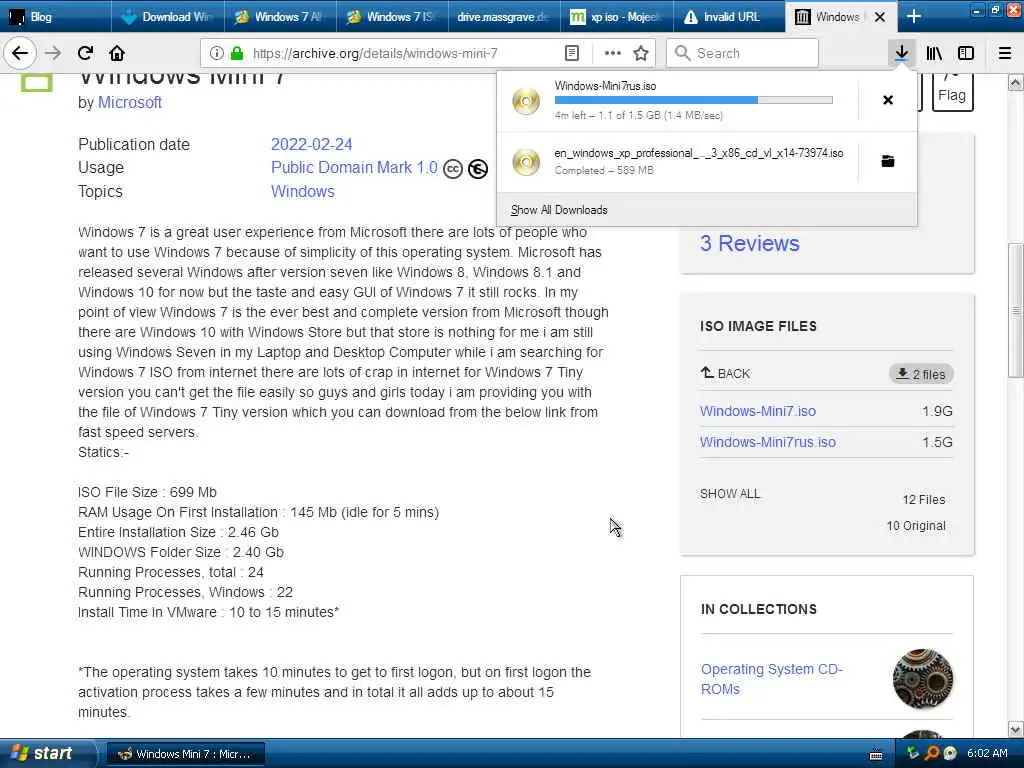The height and width of the screenshot is (768, 1024).
Task: Click the Windows-Mini7rus.iso download progress bar
Action: tap(694, 100)
